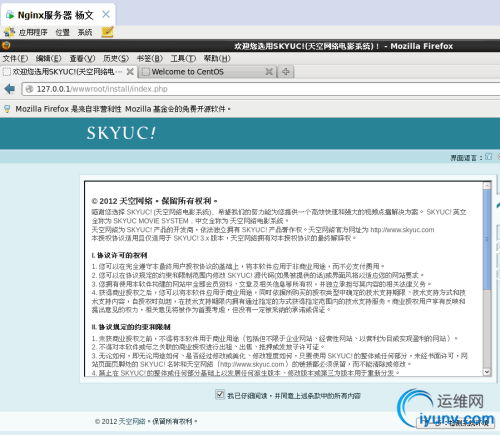Click the license scrollbar up arrow

tap(487, 186)
